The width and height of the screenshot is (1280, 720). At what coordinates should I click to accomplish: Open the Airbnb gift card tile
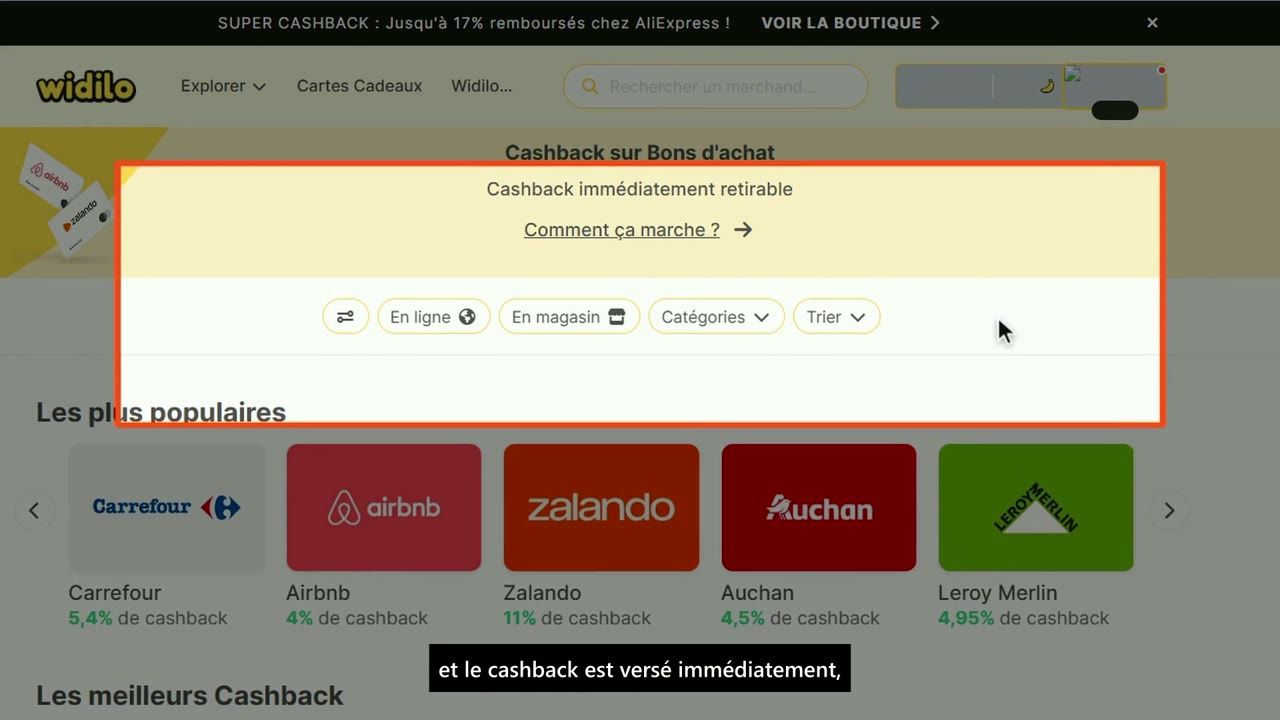coord(384,508)
